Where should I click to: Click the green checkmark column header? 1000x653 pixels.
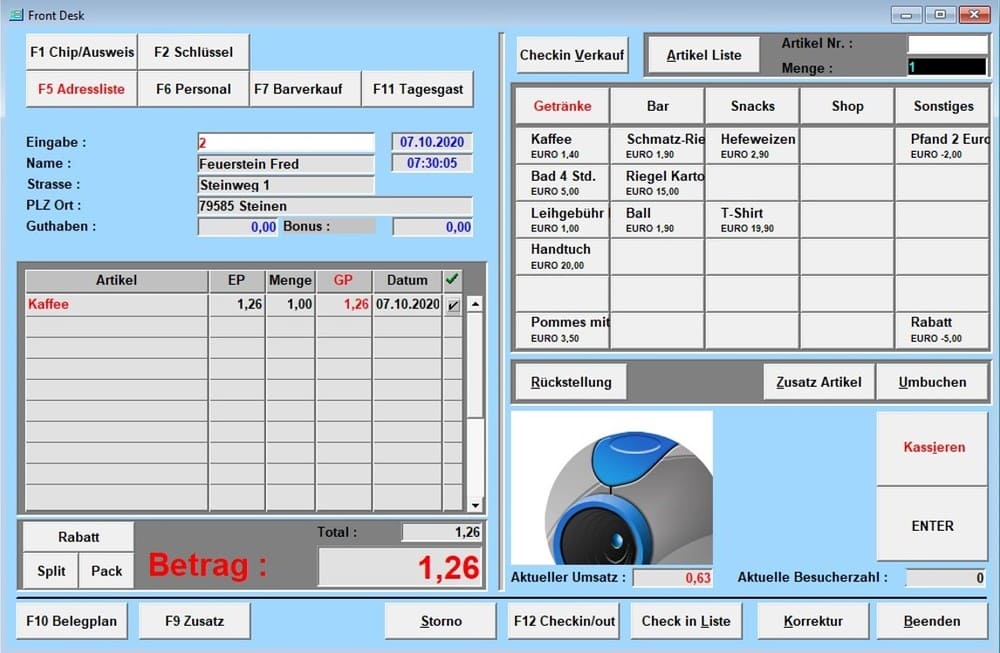(452, 280)
